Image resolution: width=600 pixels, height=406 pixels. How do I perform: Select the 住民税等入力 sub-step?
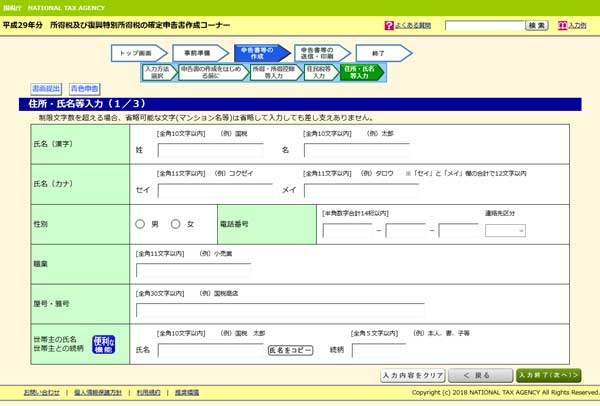click(x=317, y=71)
